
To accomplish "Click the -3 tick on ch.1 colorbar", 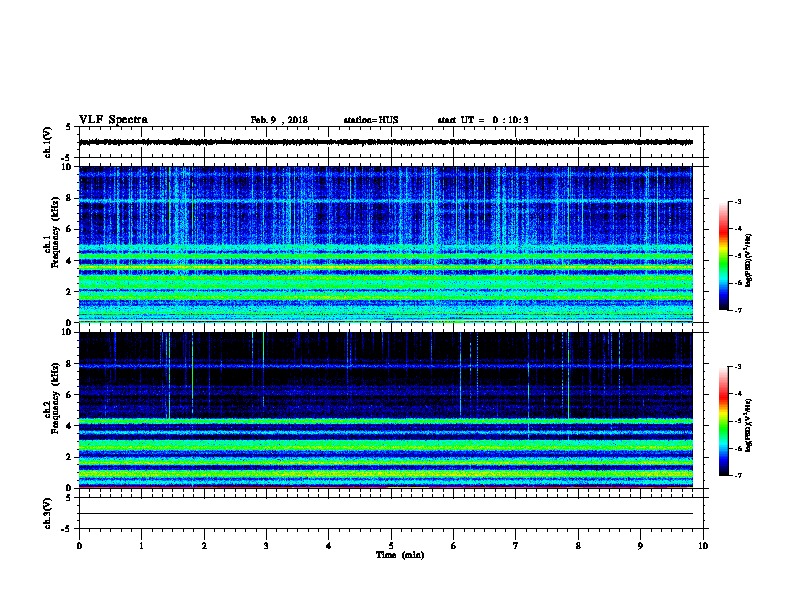I will pyautogui.click(x=737, y=201).
